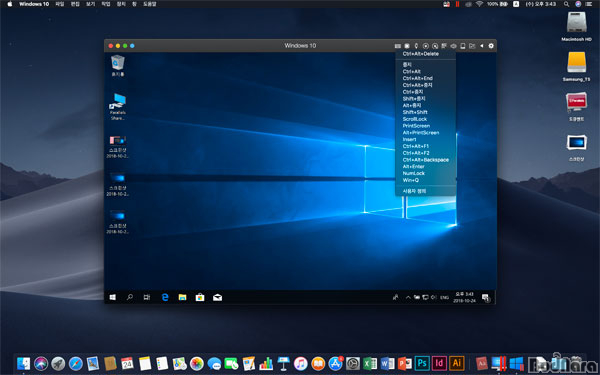Viewport: 600px width, 375px height.
Task: Open the 보기 menu in menu bar
Action: tap(90, 4)
